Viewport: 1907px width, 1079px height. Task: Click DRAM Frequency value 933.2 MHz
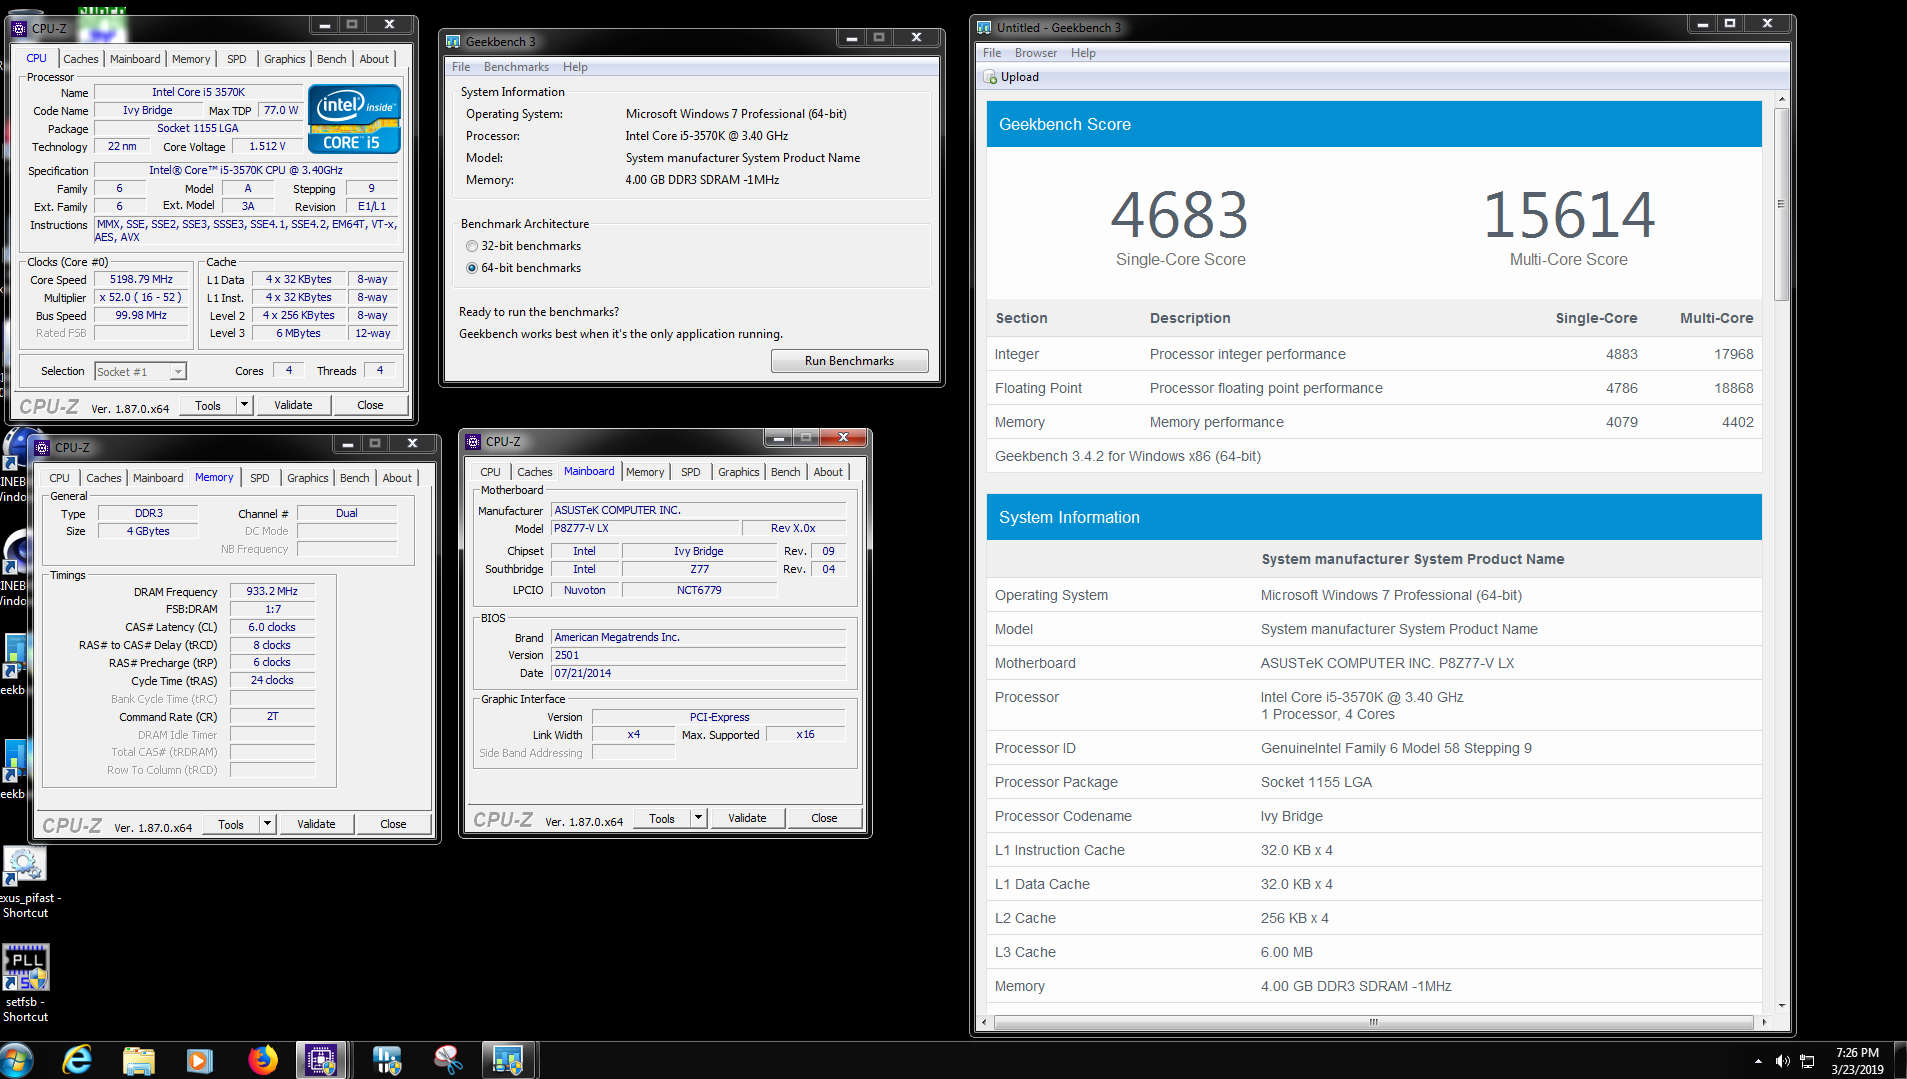(272, 591)
